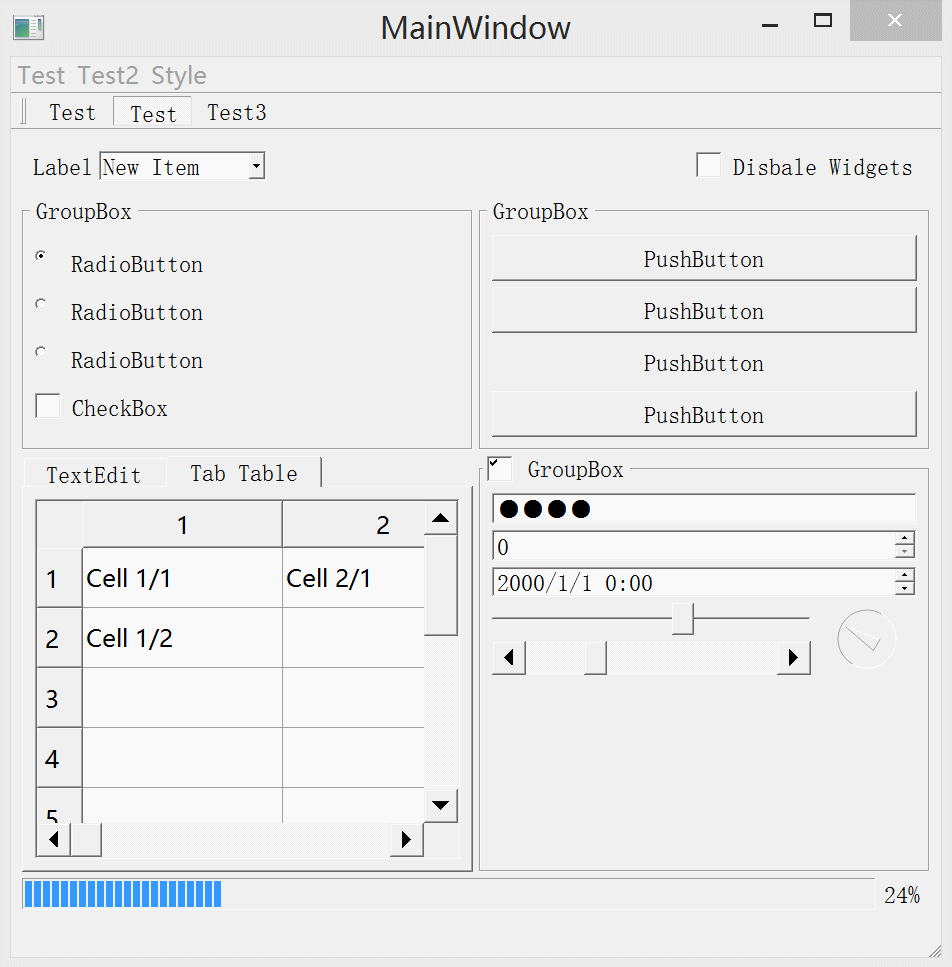Switch to the TextEdit tab
The width and height of the screenshot is (952, 967).
94,474
